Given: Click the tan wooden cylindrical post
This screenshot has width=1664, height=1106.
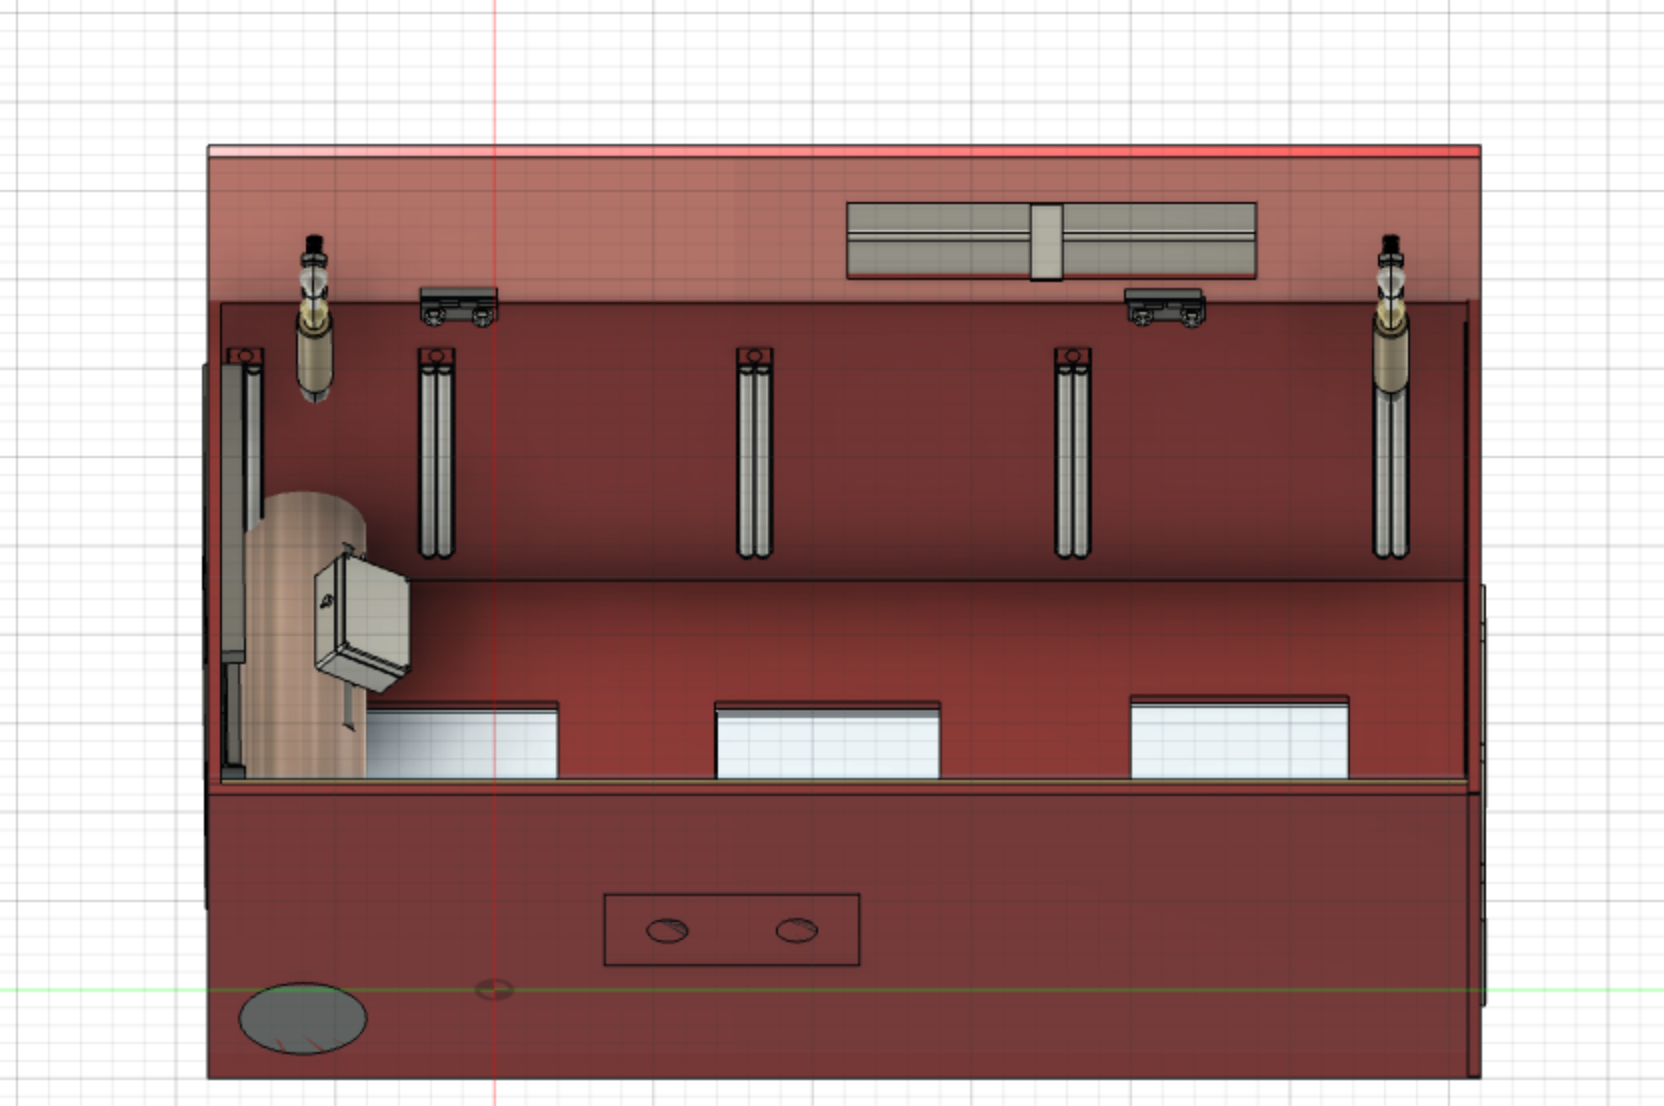Looking at the screenshot, I should click(x=305, y=635).
